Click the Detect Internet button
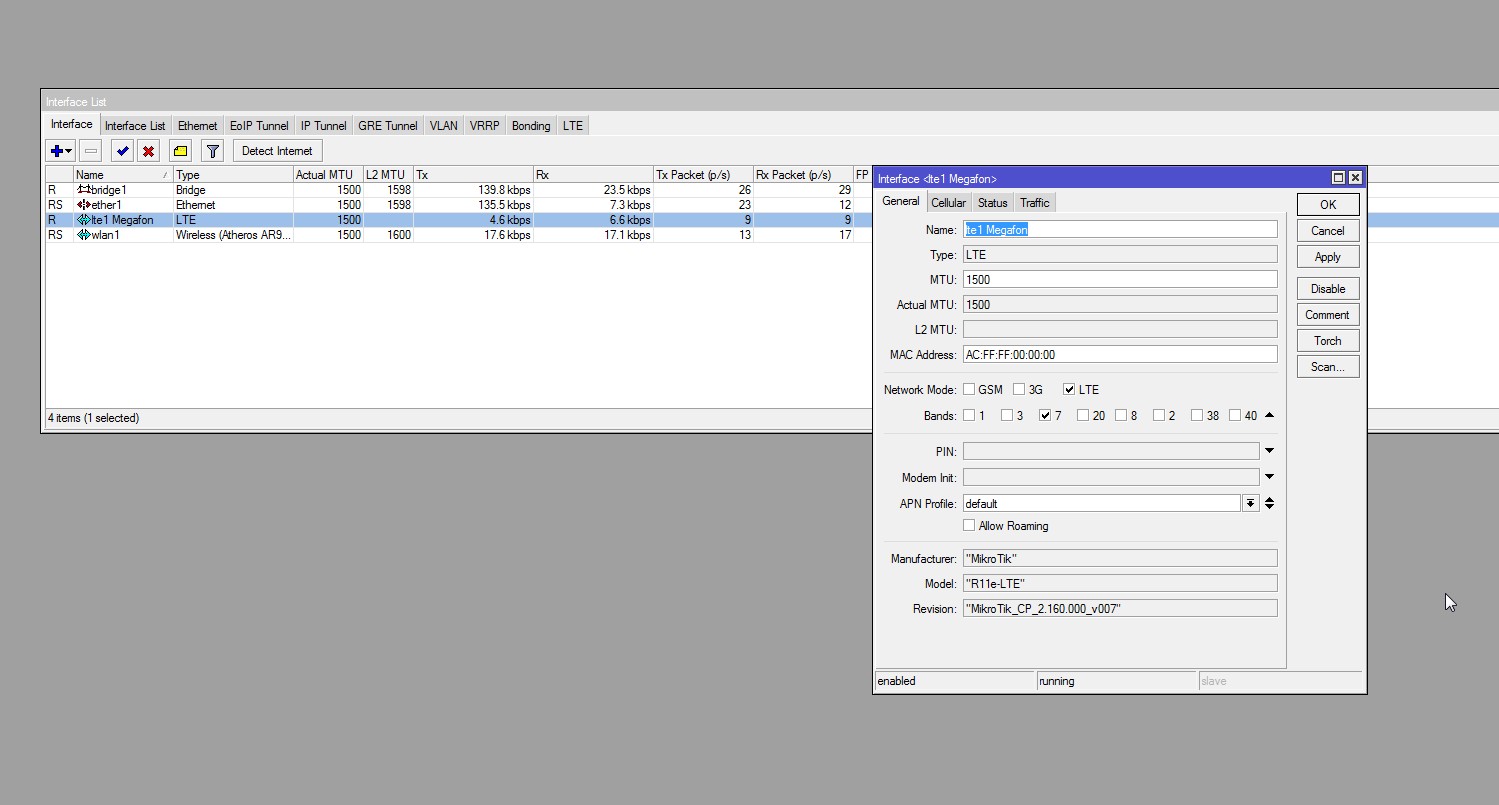The width and height of the screenshot is (1499, 805). (x=277, y=151)
